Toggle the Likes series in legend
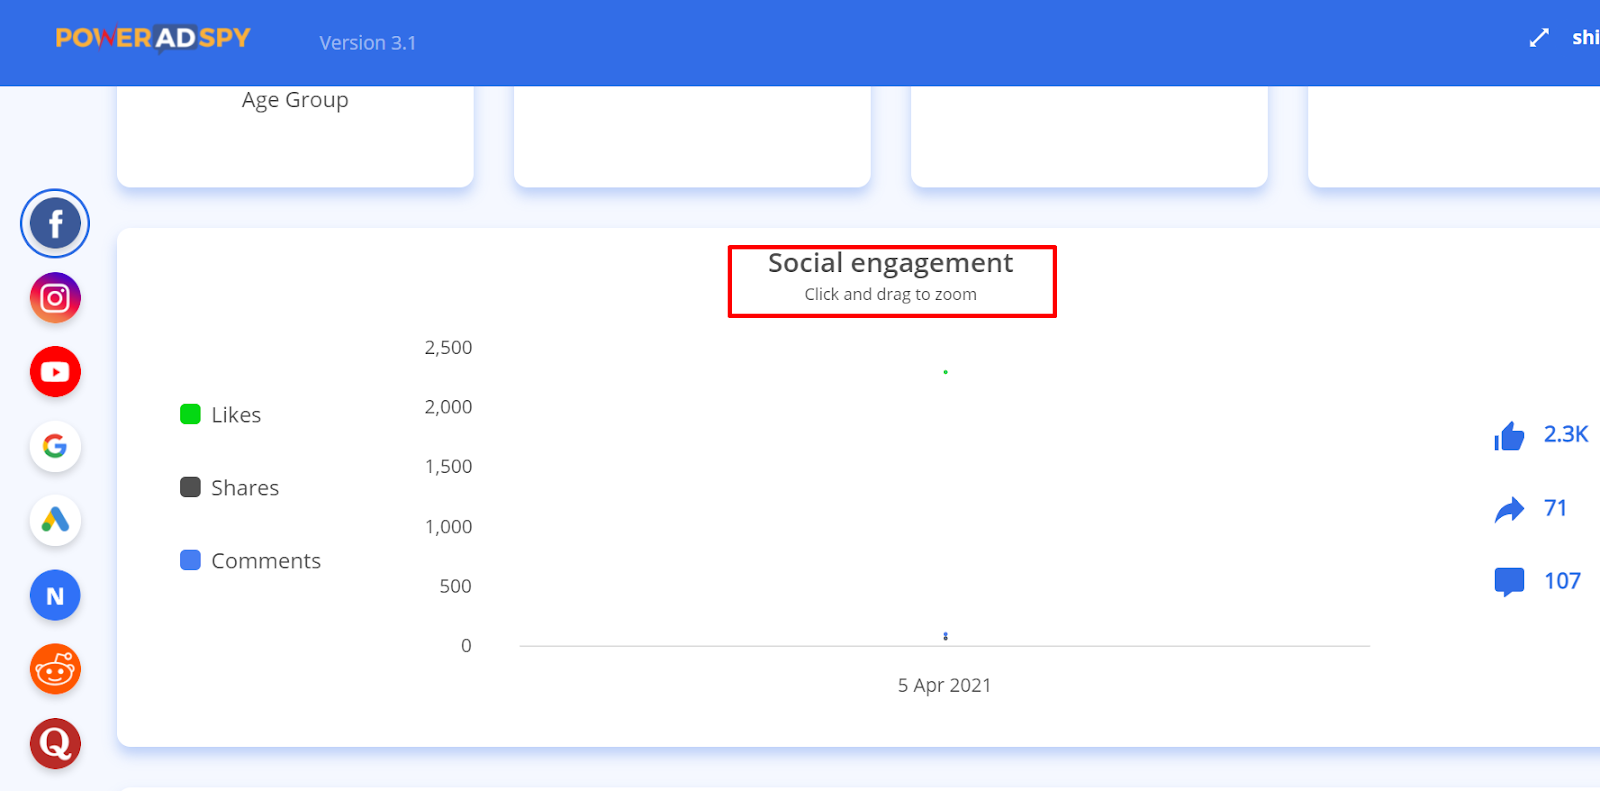Viewport: 1600px width, 791px height. click(220, 415)
